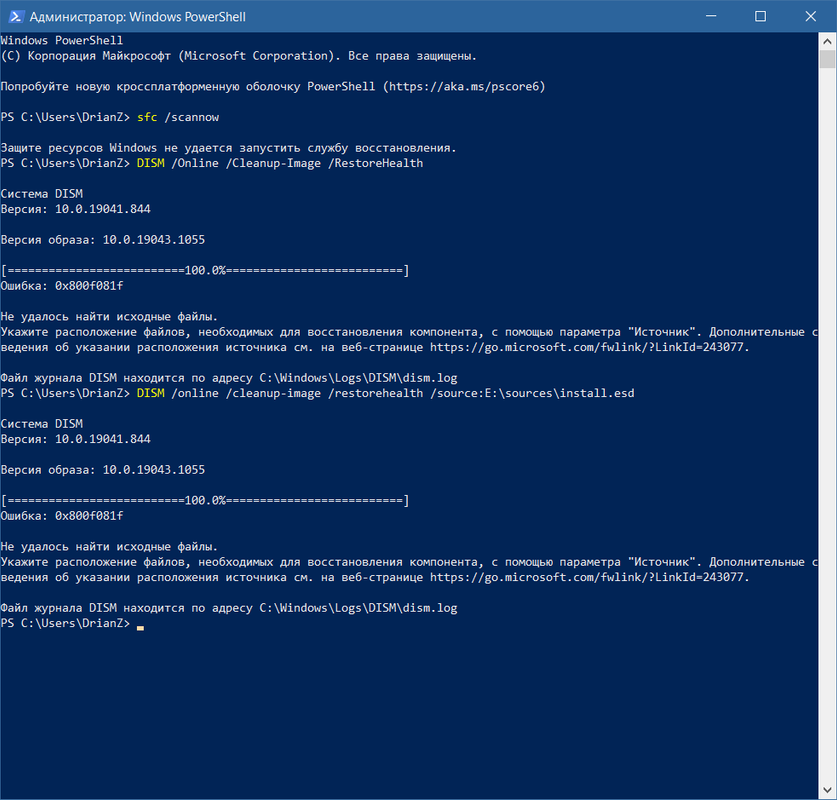Click the second 'Ошибка: 0x800f081f' line
Viewport: 837px width, 800px height.
click(62, 516)
